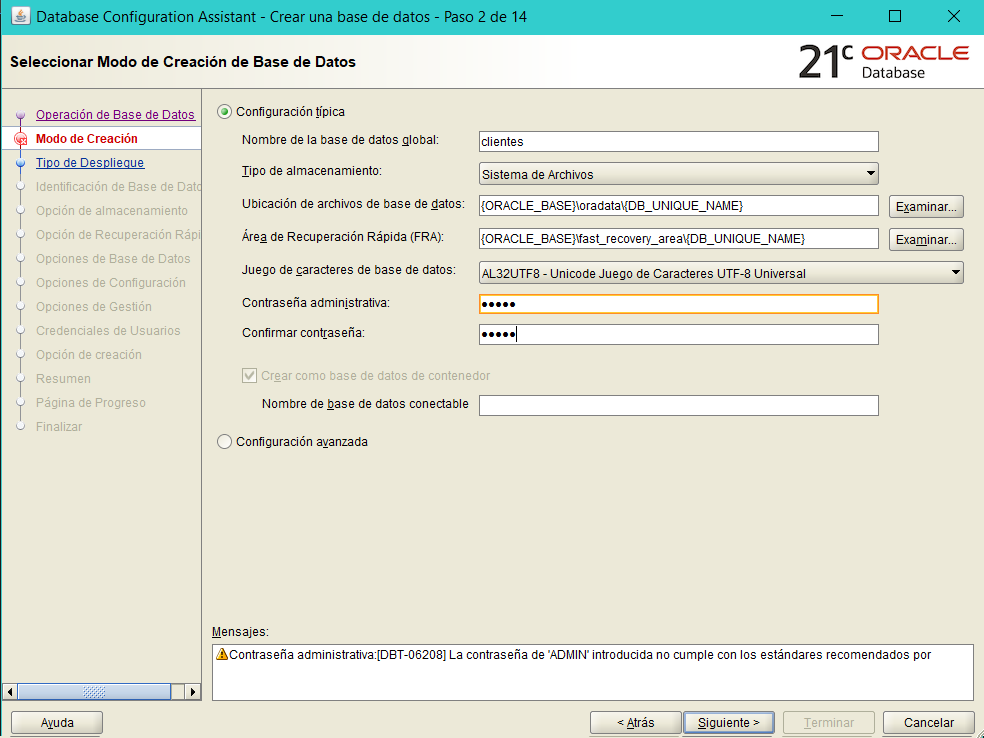This screenshot has width=984, height=738.
Task: Click the Opción de creación step
Action: pyautogui.click(x=88, y=355)
